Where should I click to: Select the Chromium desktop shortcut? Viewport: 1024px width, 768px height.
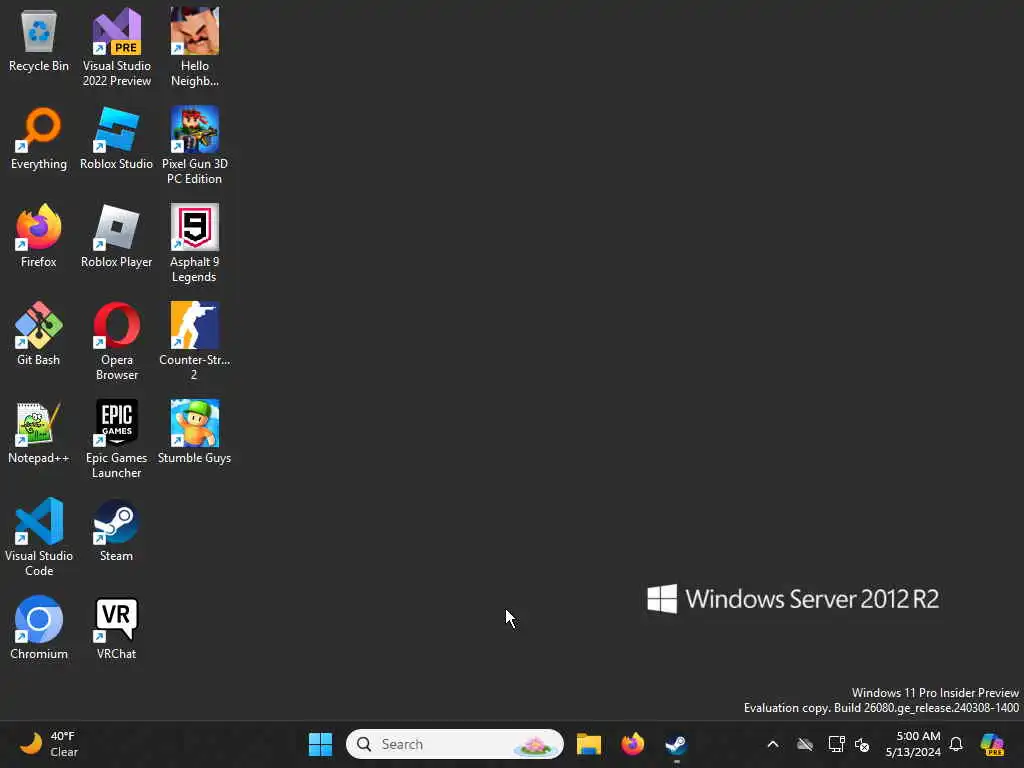point(39,628)
